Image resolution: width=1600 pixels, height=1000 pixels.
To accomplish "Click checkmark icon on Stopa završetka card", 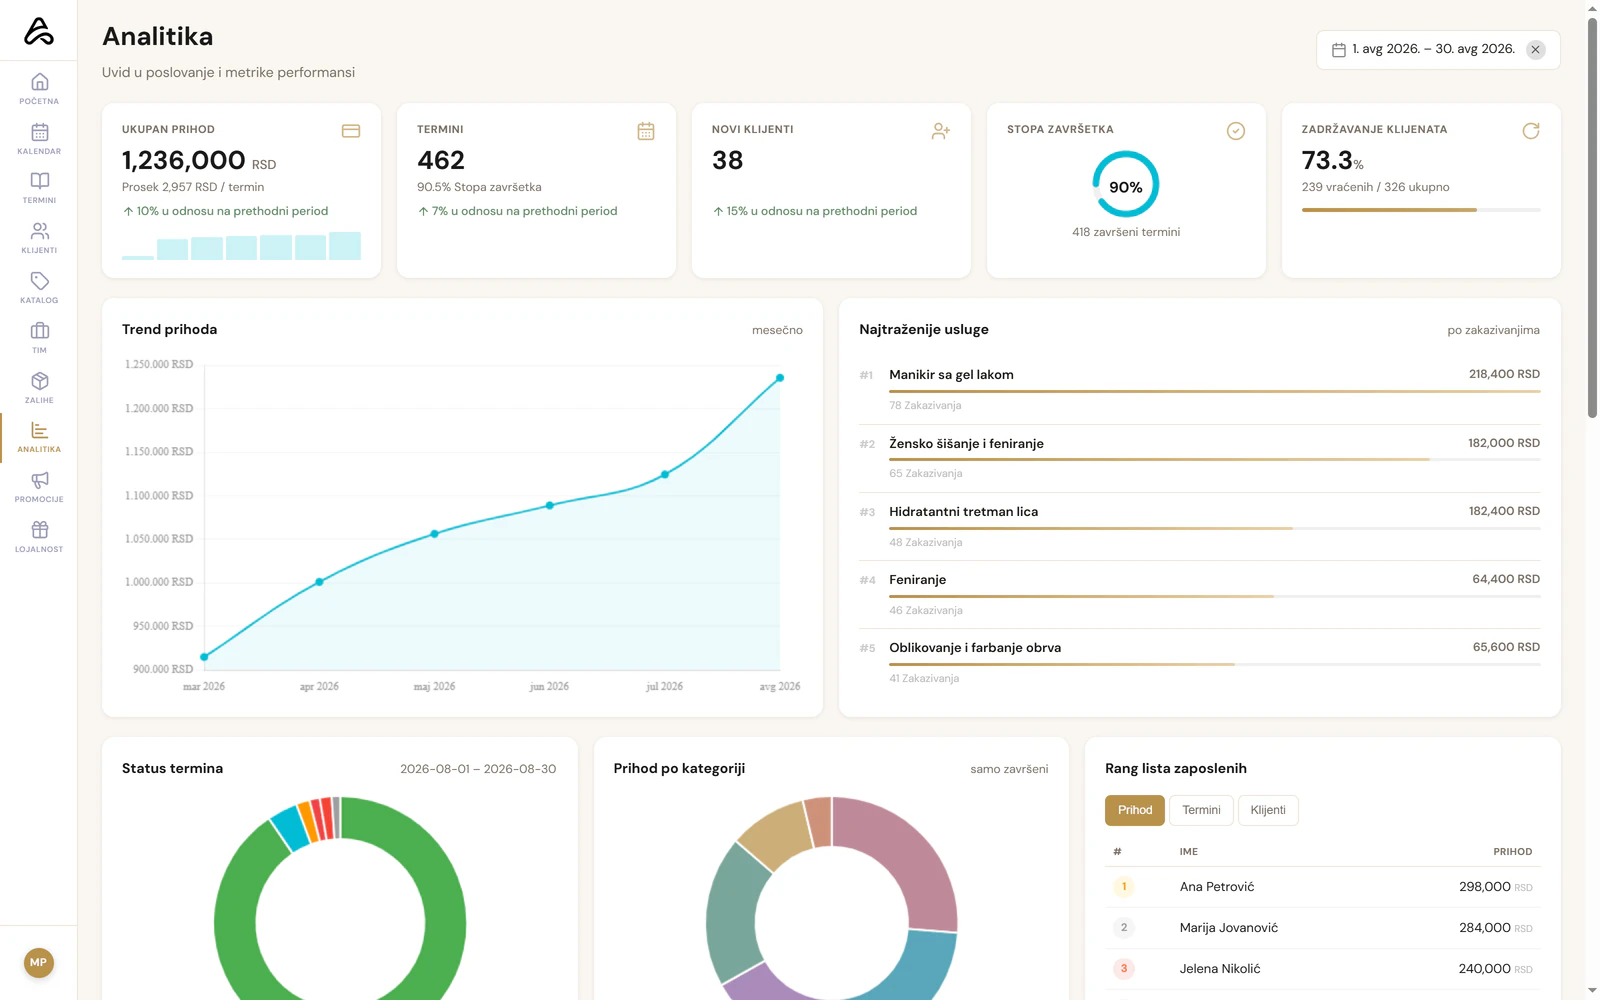I will pyautogui.click(x=1236, y=131).
